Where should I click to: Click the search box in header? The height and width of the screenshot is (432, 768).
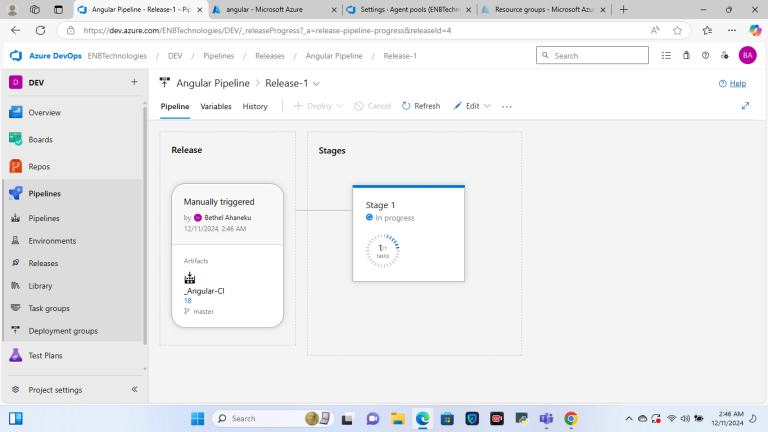(592, 55)
